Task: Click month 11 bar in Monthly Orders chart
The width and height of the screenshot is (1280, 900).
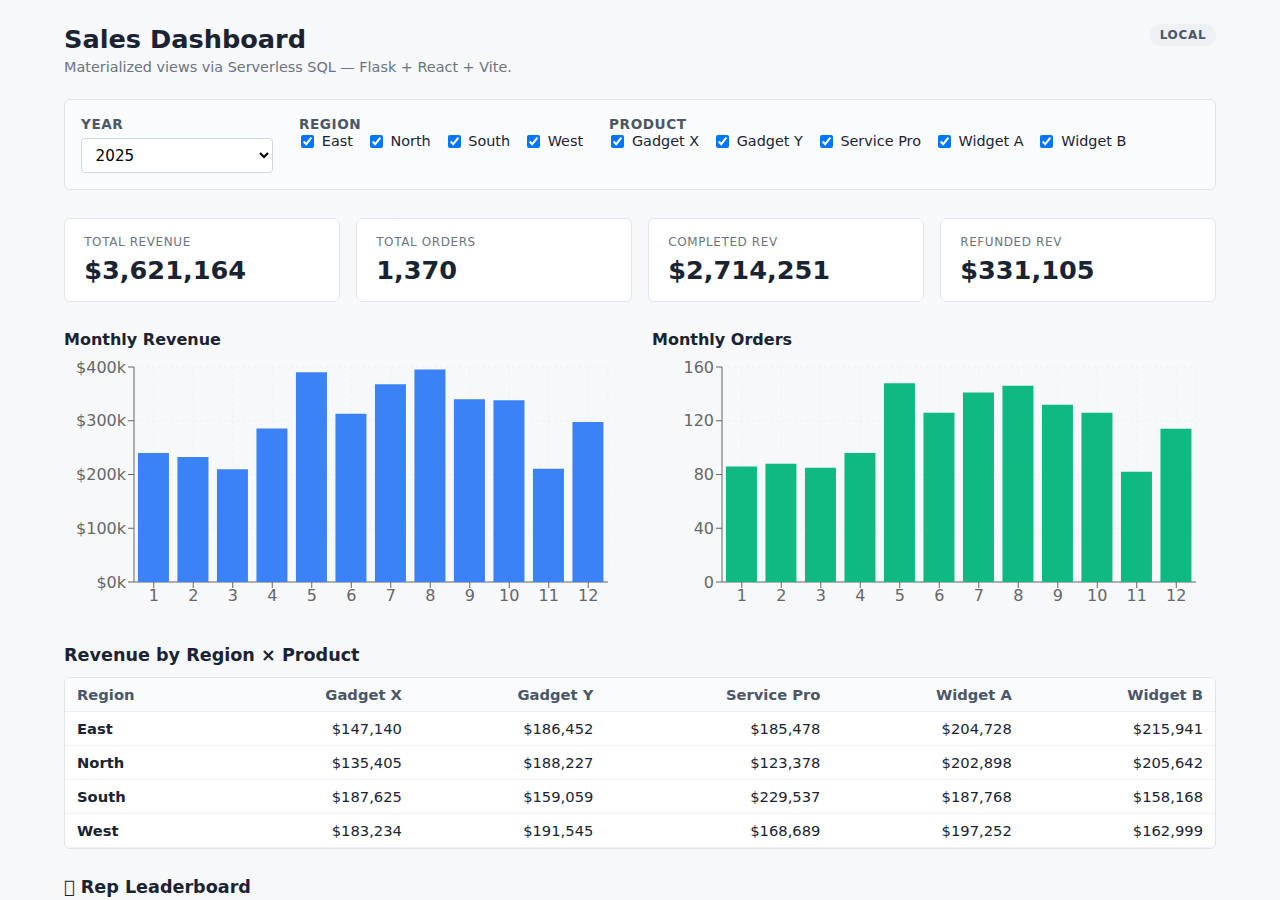Action: pyautogui.click(x=1136, y=527)
